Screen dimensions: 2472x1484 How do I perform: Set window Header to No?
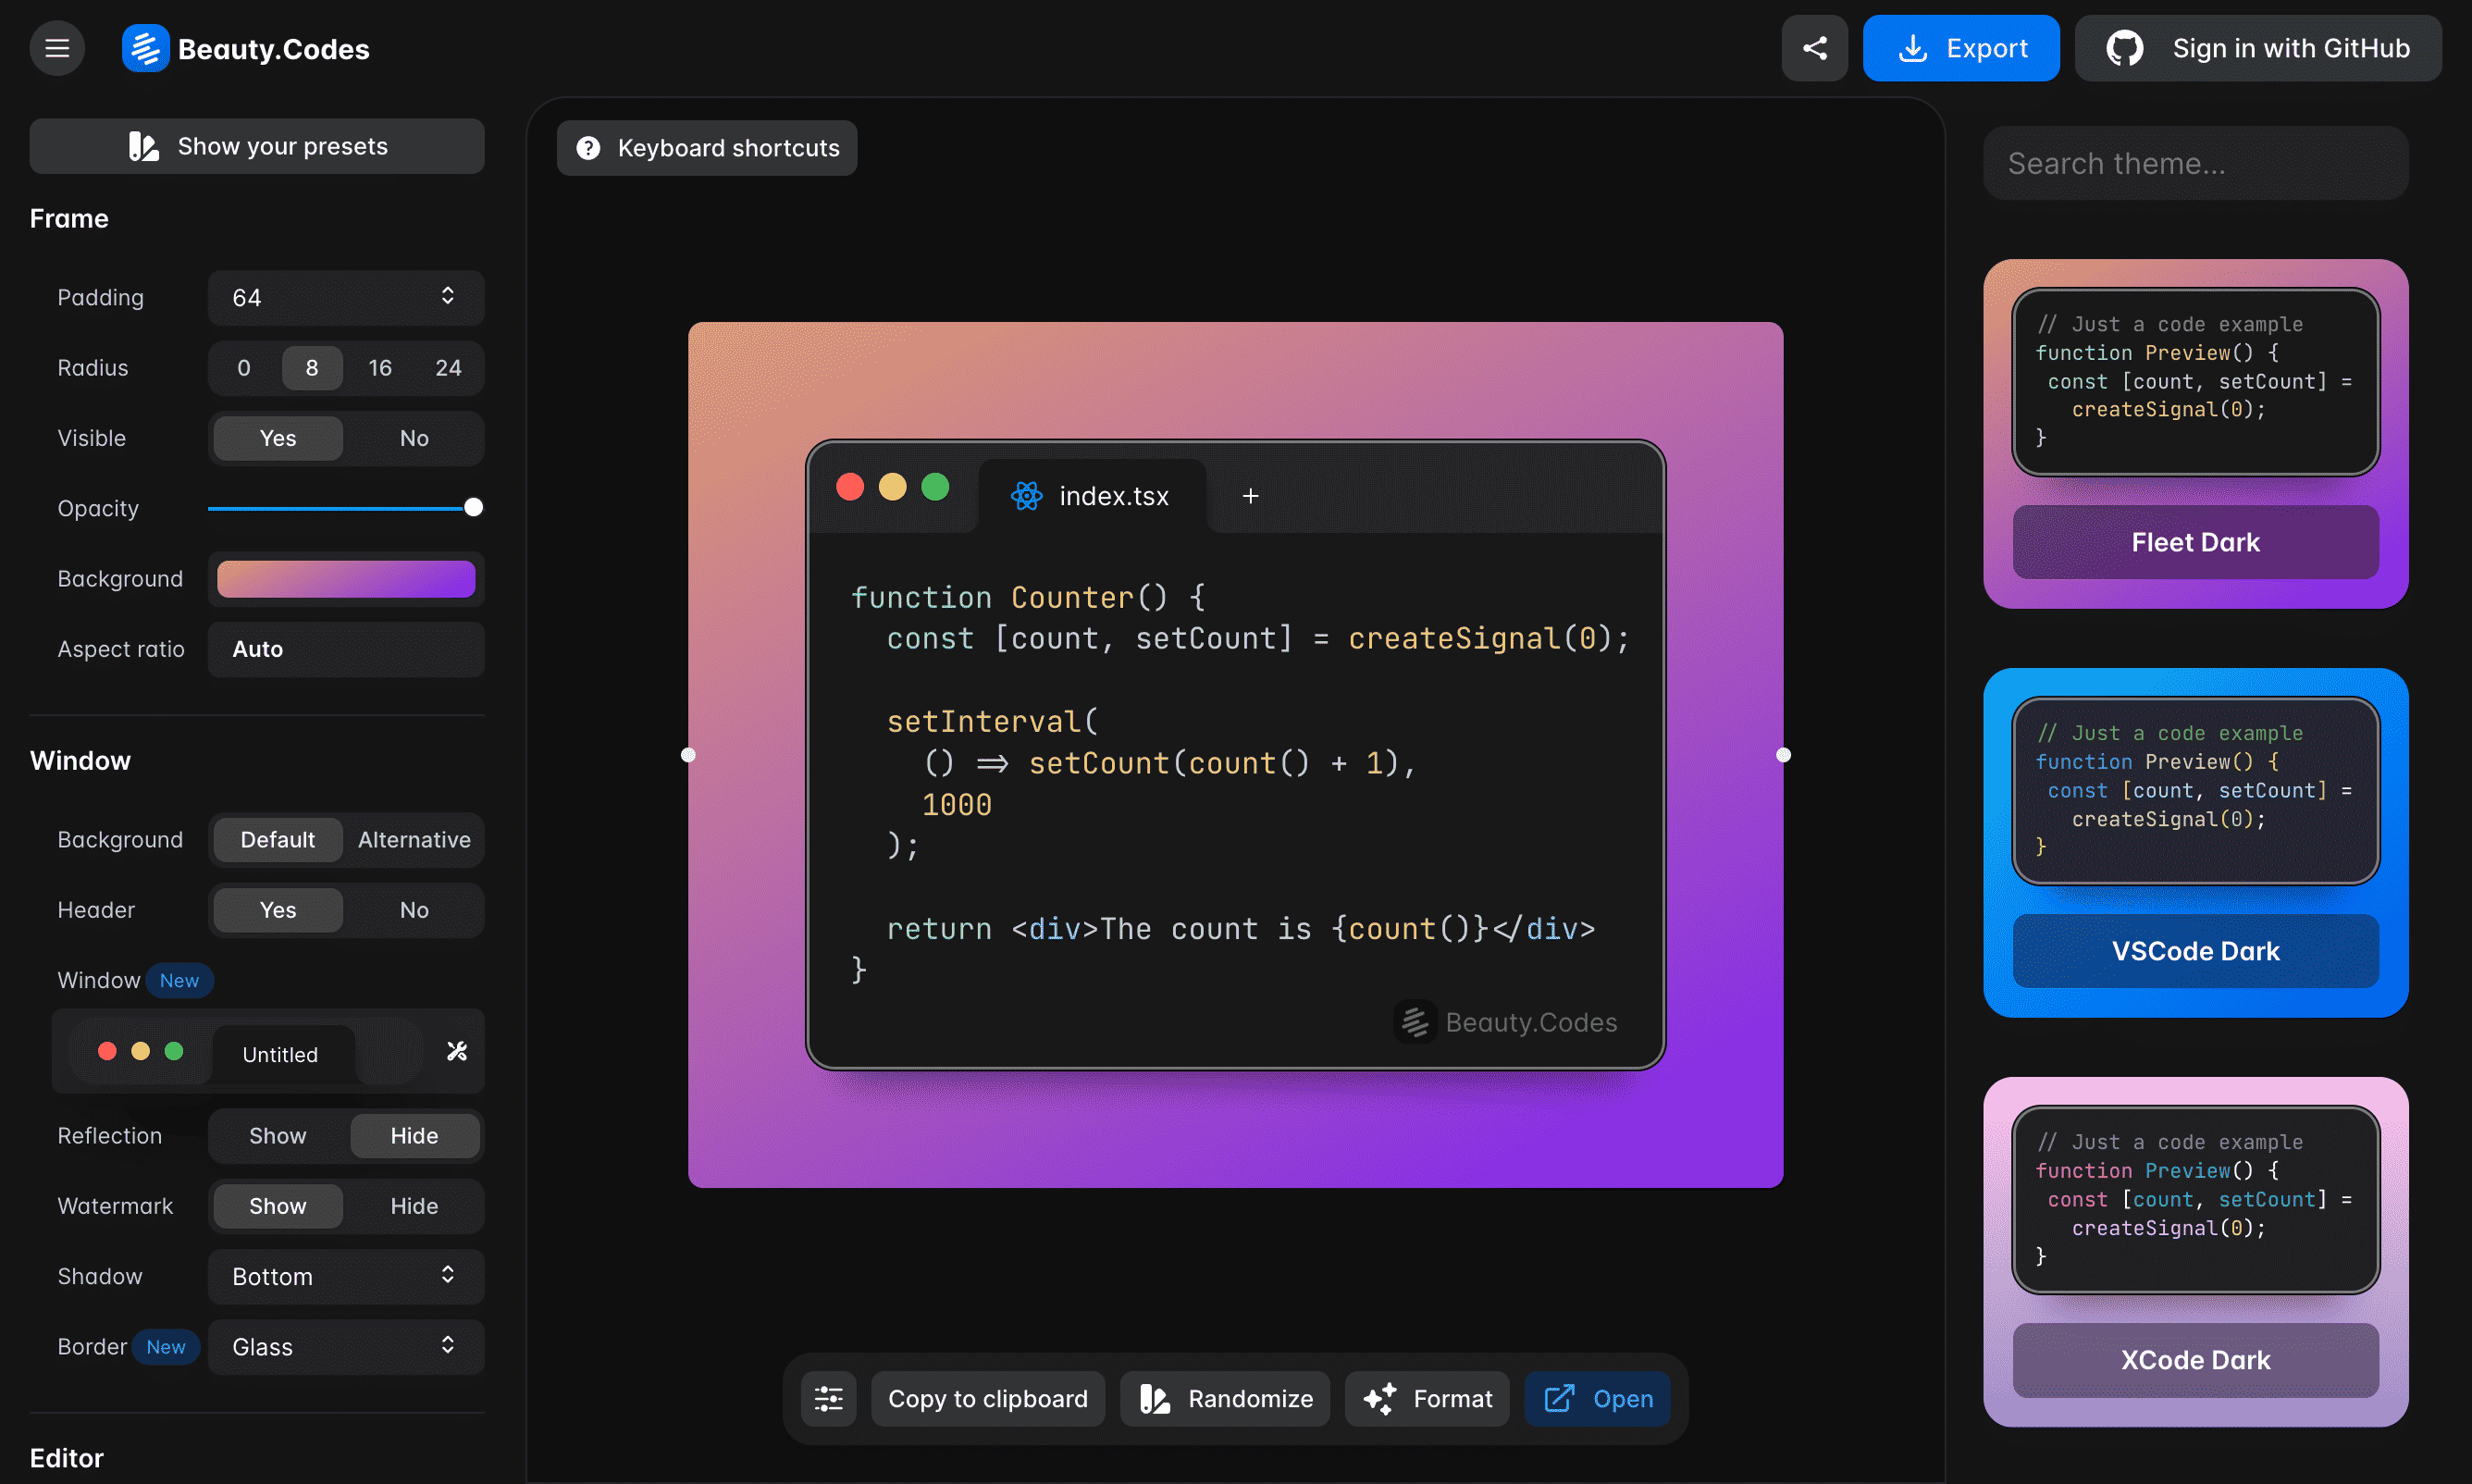point(414,910)
